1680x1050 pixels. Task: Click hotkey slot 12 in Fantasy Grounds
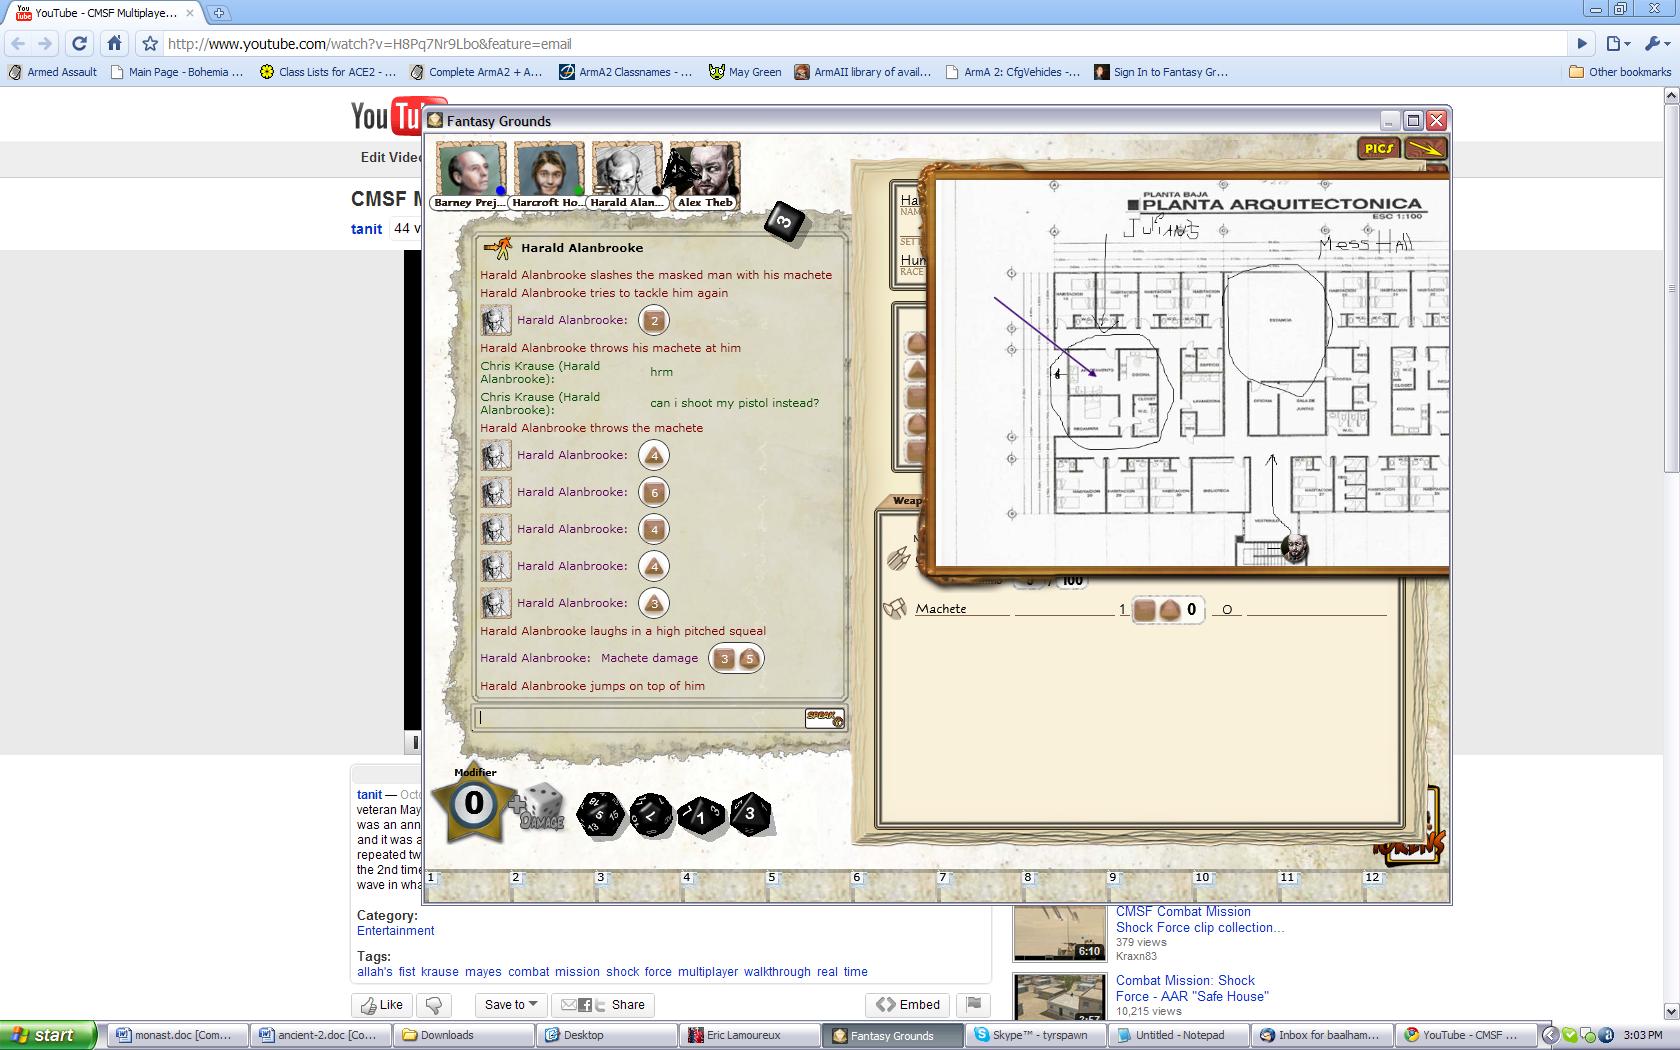tap(1405, 887)
